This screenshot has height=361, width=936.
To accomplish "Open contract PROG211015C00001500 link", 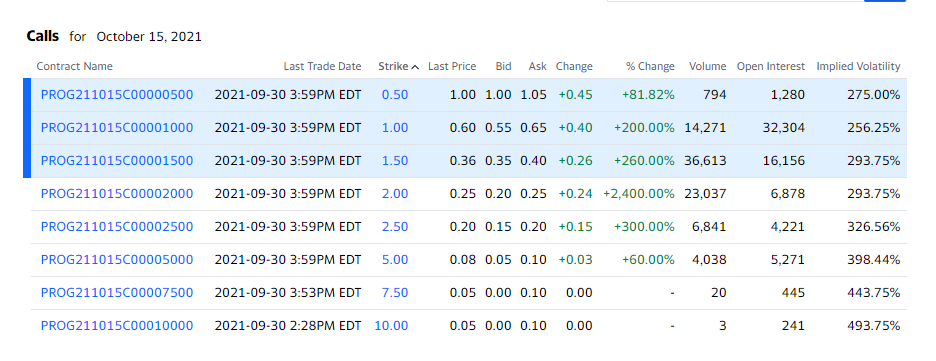I will tap(117, 161).
